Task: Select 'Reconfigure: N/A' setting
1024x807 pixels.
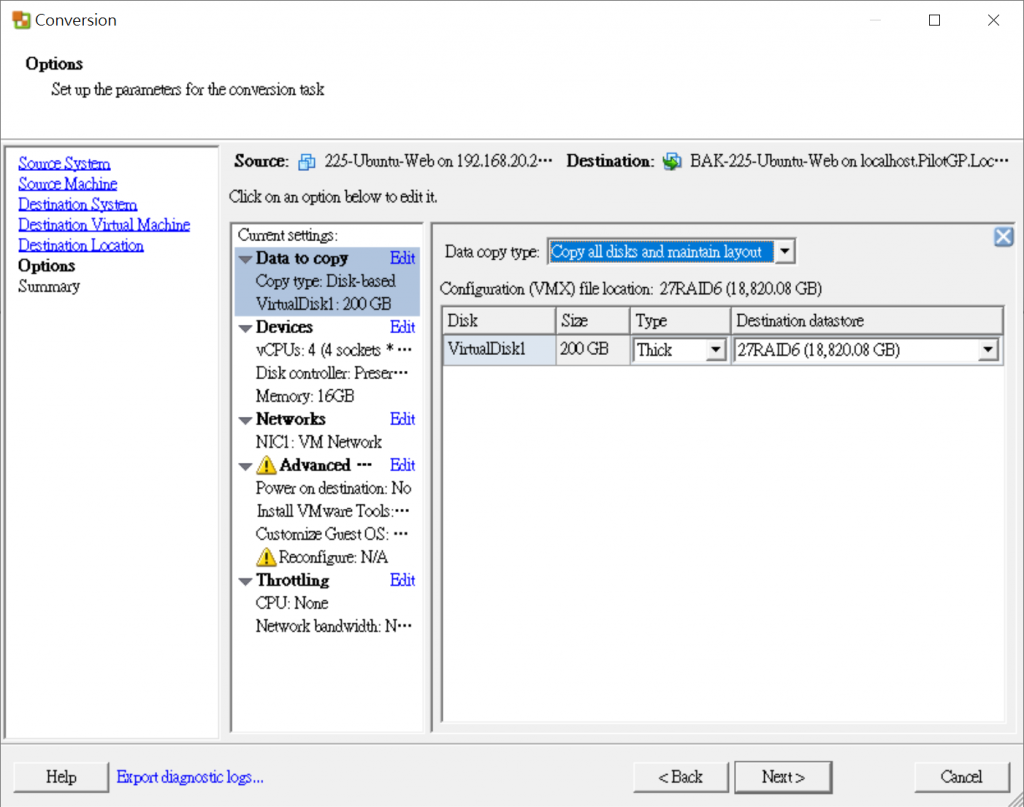Action: (333, 557)
